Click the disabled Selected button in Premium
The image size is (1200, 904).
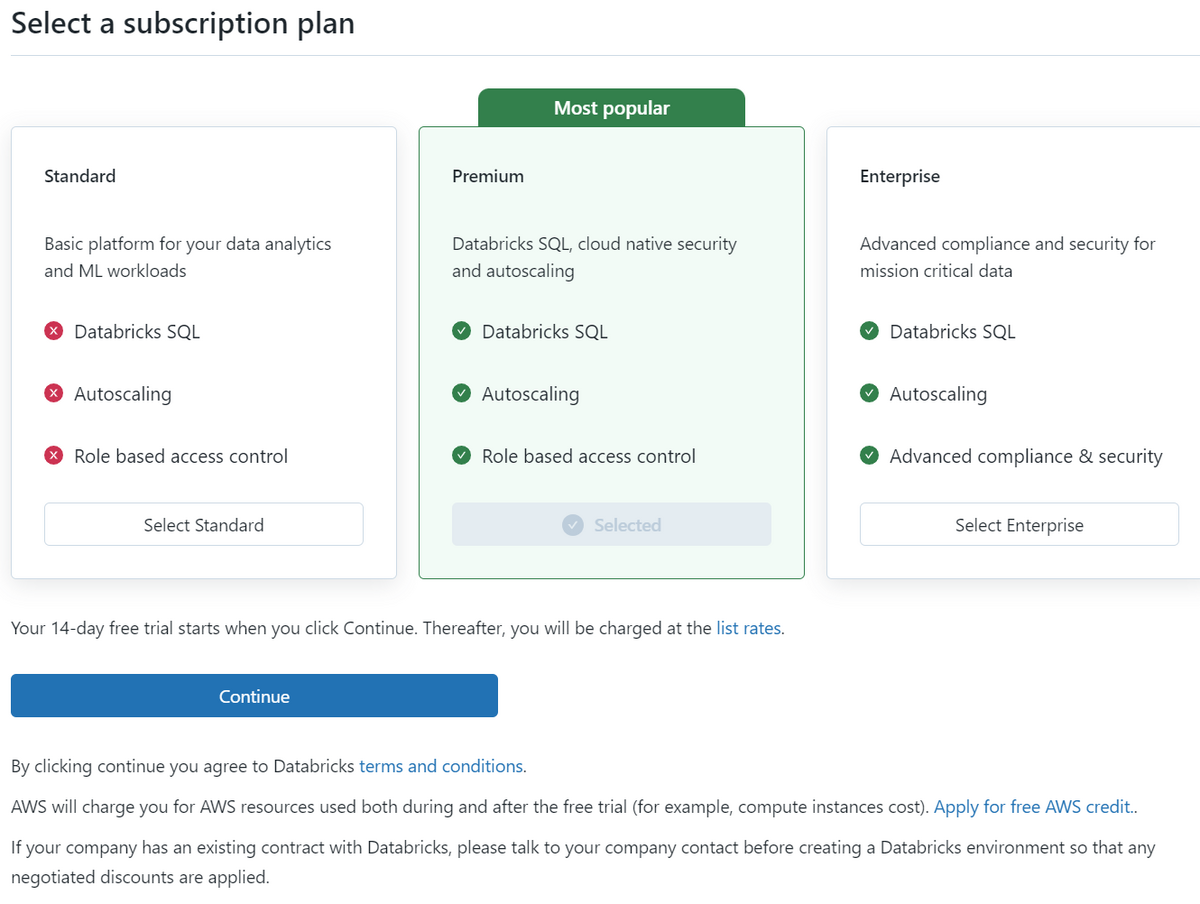[611, 524]
